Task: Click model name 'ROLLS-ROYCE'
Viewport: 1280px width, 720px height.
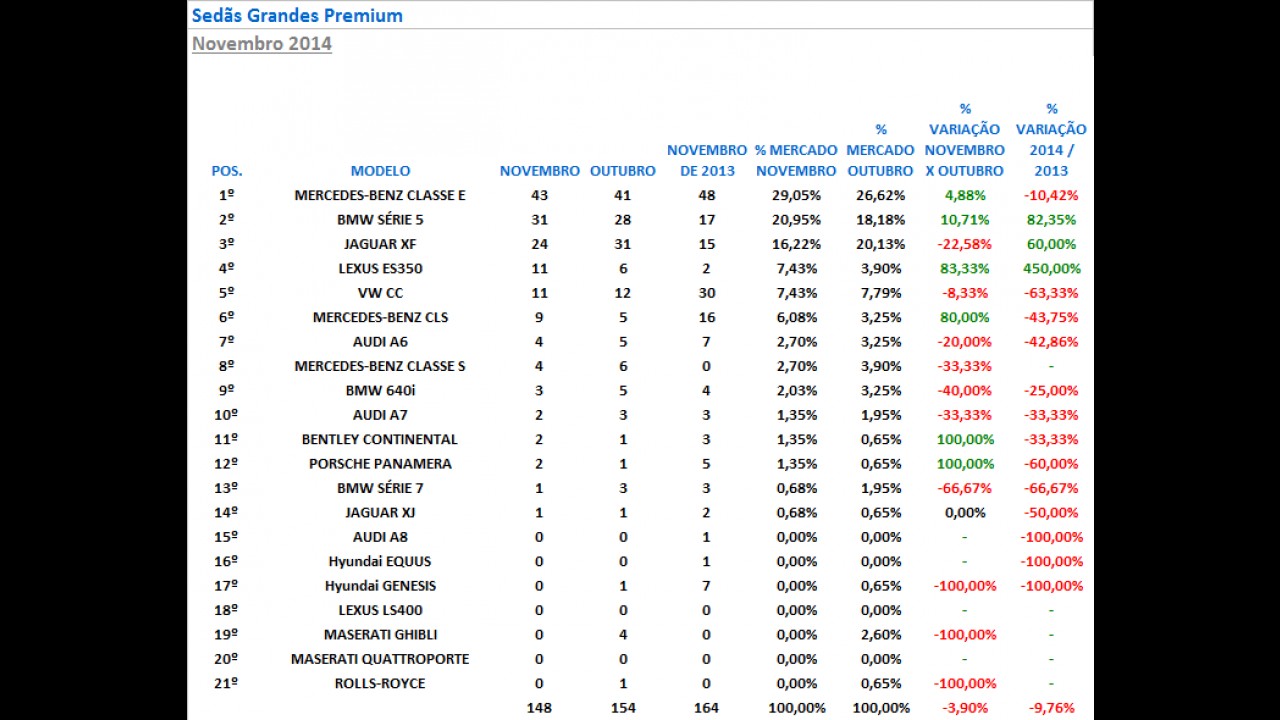Action: (380, 684)
